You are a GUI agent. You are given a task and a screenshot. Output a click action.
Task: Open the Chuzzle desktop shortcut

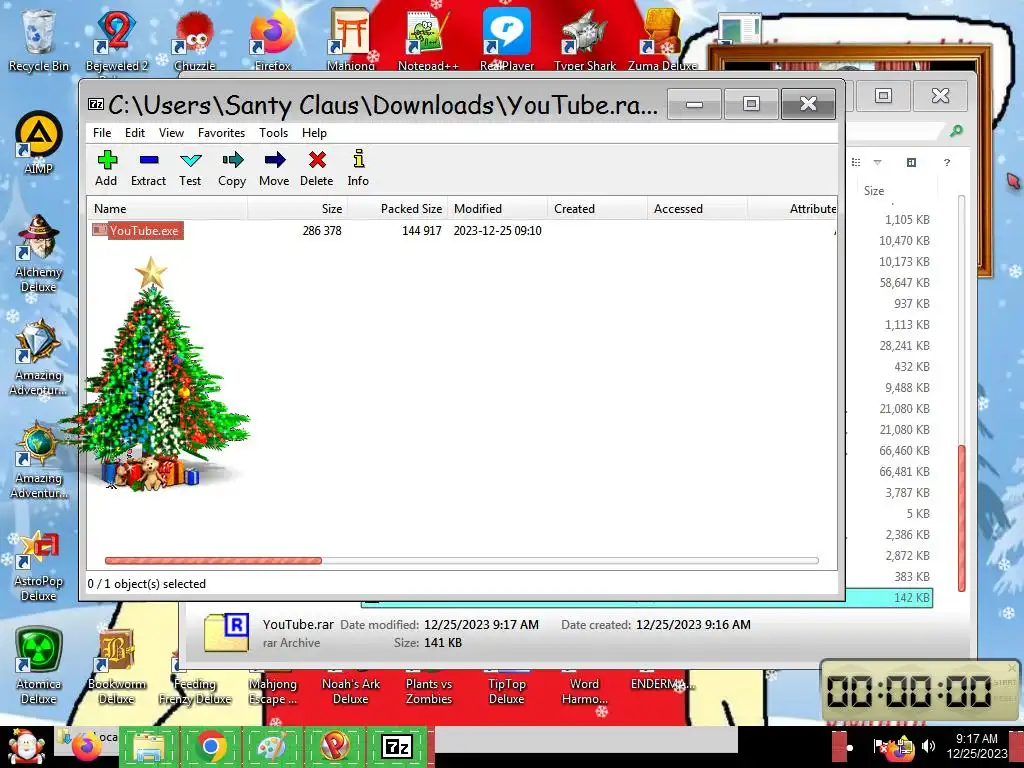pos(195,40)
